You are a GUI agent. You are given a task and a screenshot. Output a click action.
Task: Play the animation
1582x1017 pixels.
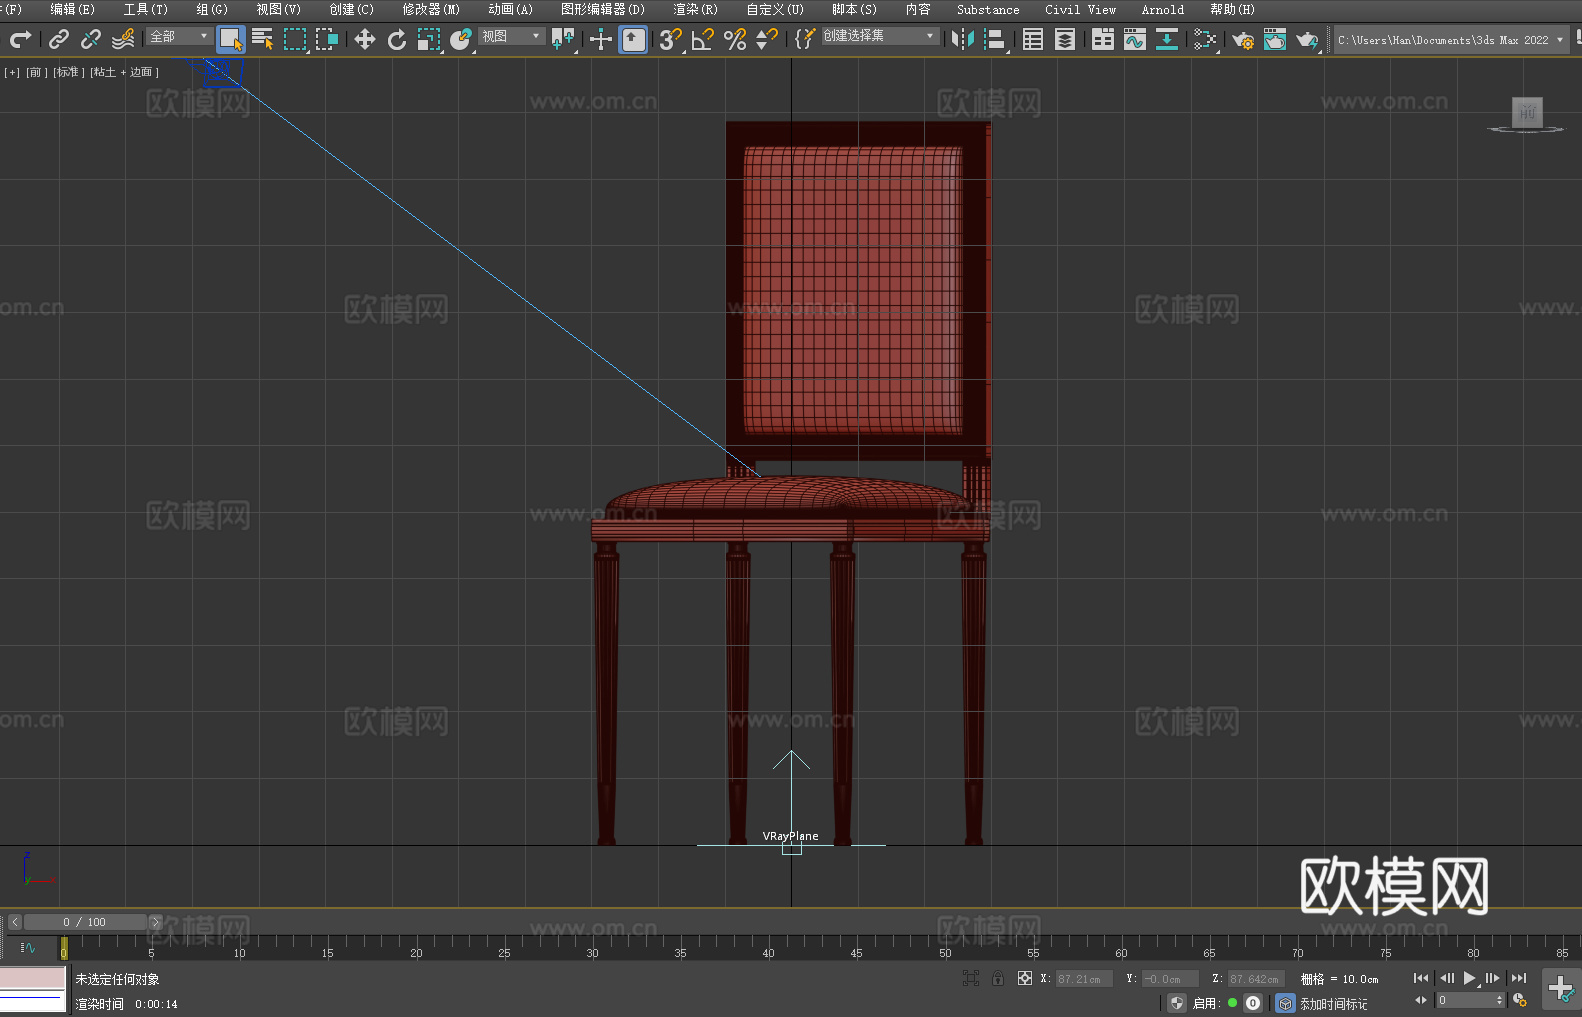[1470, 978]
